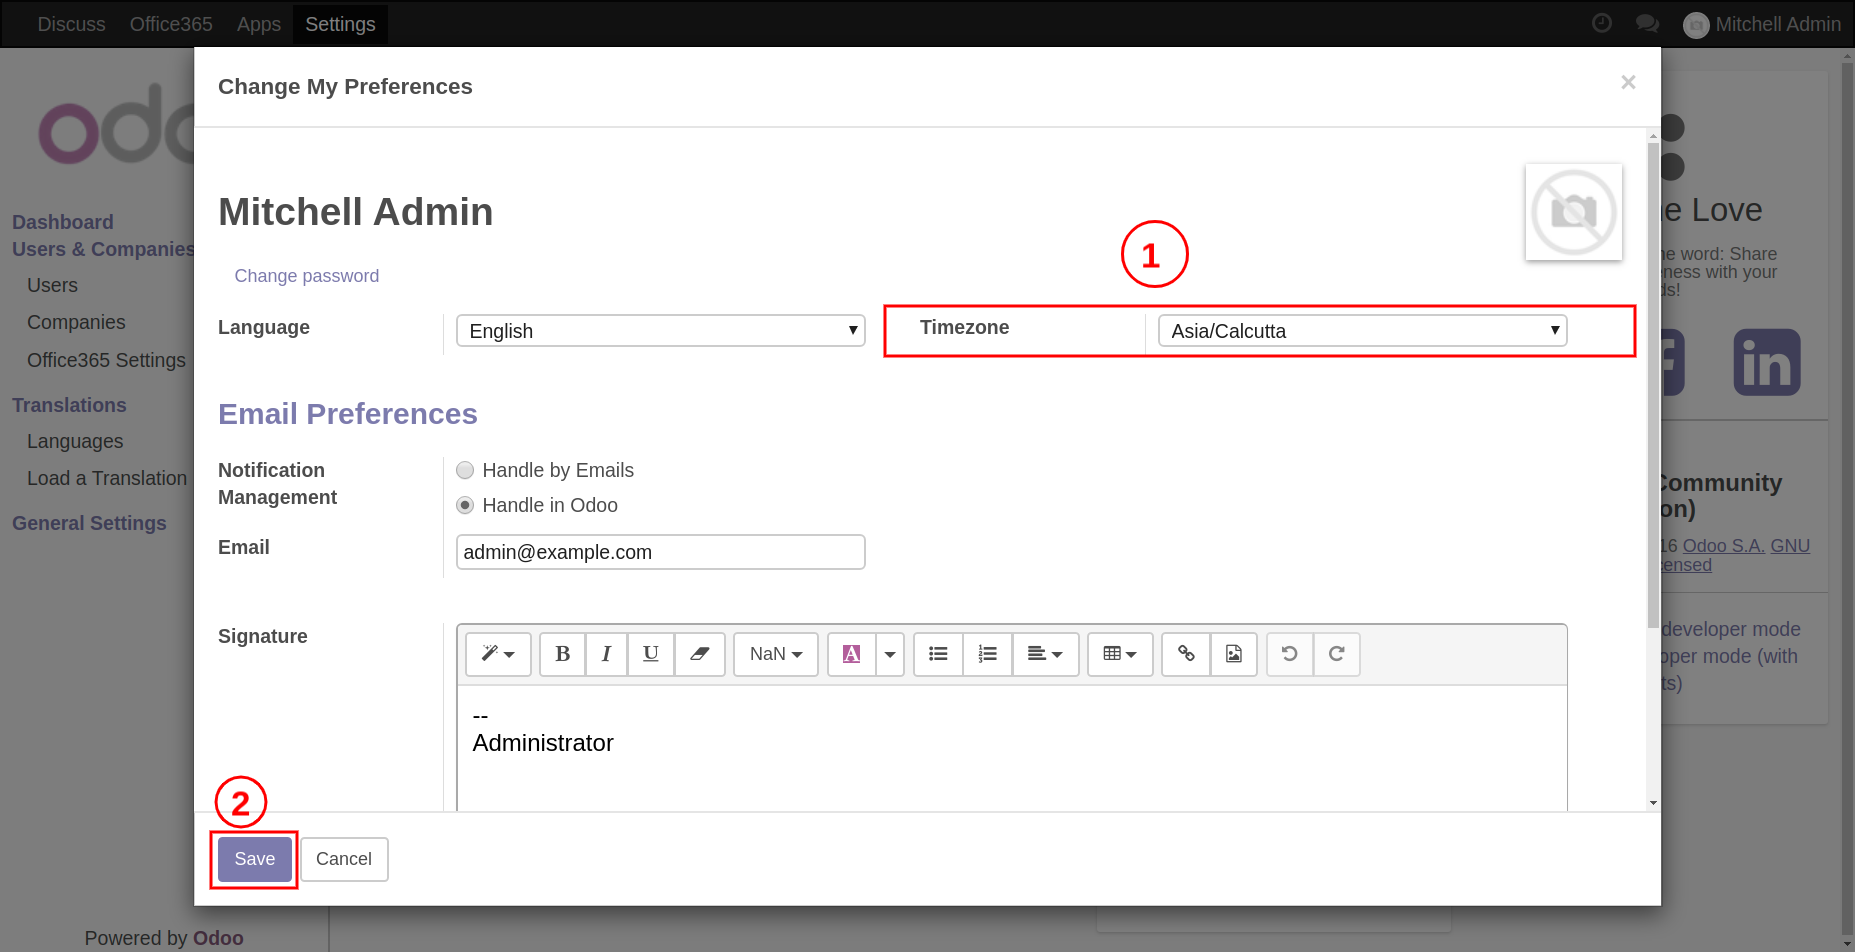This screenshot has width=1855, height=952.
Task: Open the Timezone dropdown showing Asia/Calcutta
Action: pyautogui.click(x=1362, y=331)
